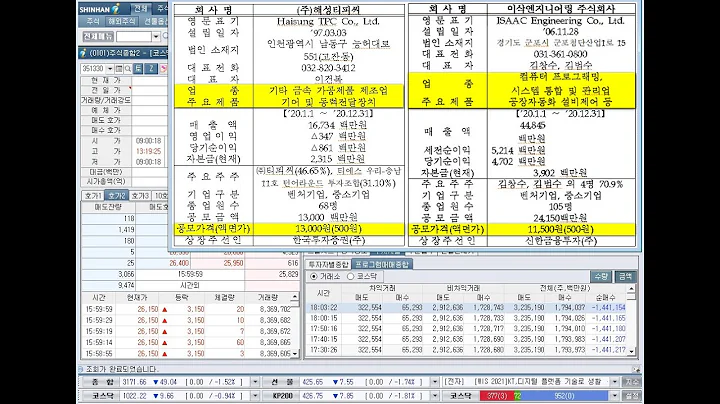Select the 18:03:22 row in program trading table
This screenshot has width=720, height=404.
[x=466, y=308]
